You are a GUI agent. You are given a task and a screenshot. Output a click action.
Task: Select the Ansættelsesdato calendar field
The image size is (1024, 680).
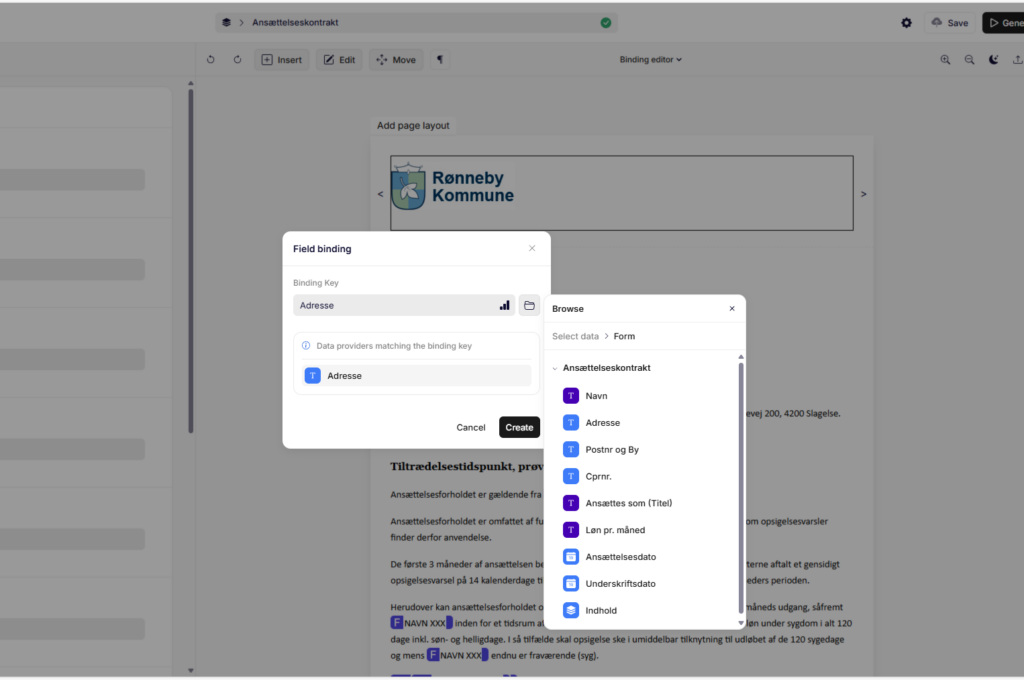coord(620,556)
